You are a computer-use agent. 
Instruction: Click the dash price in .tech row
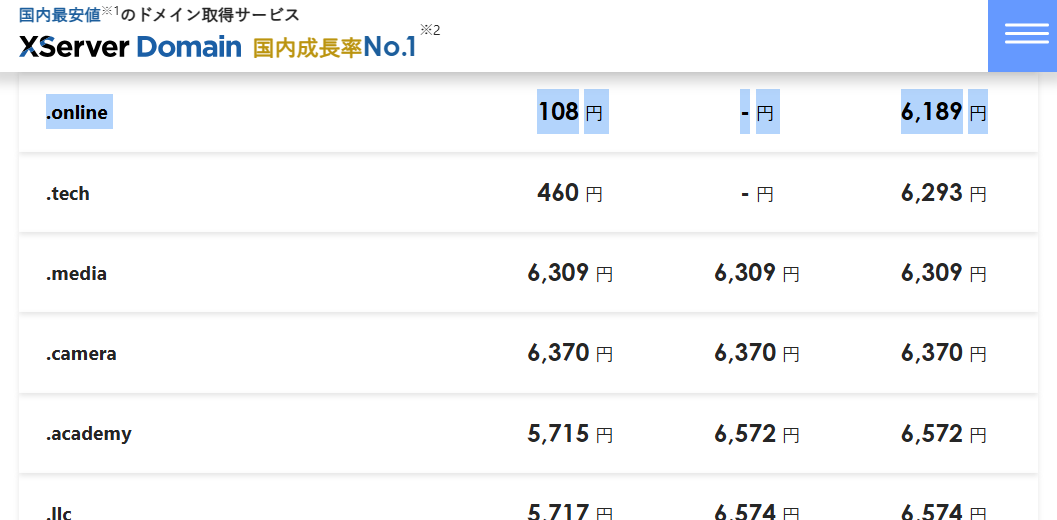coord(757,194)
